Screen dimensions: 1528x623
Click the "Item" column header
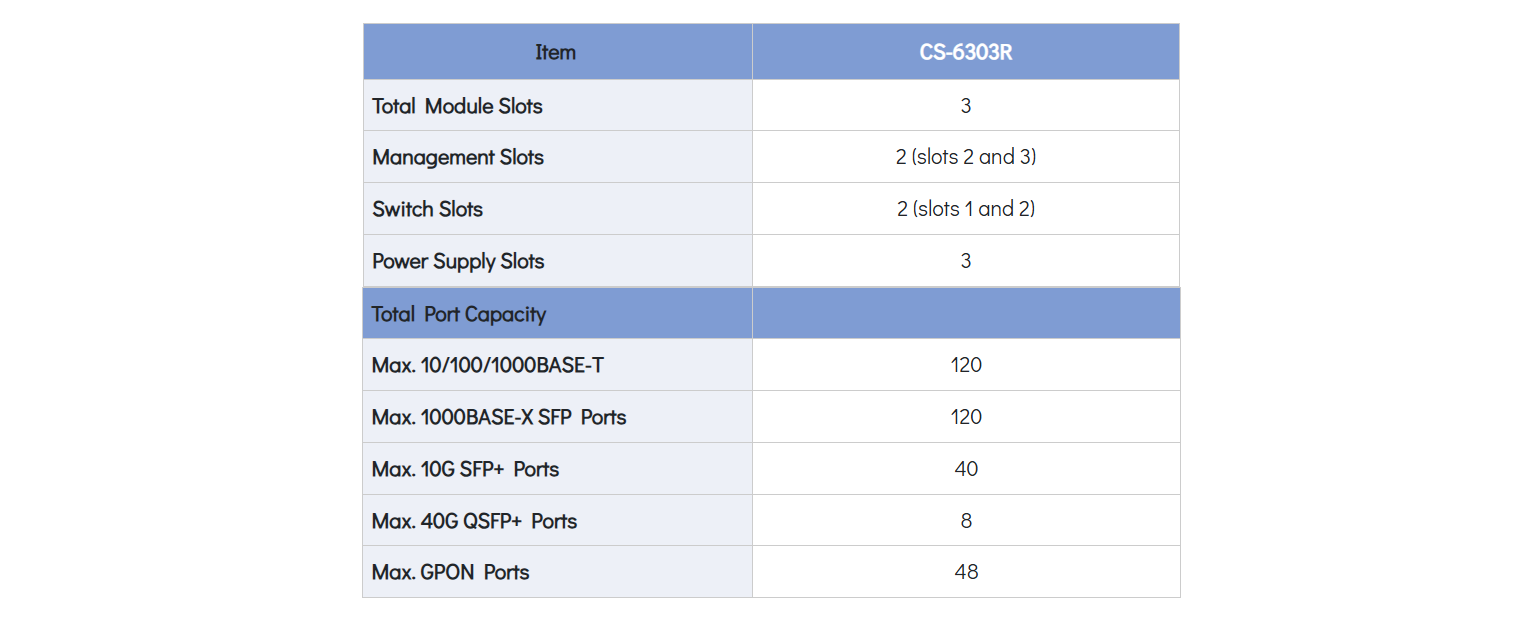[x=555, y=52]
